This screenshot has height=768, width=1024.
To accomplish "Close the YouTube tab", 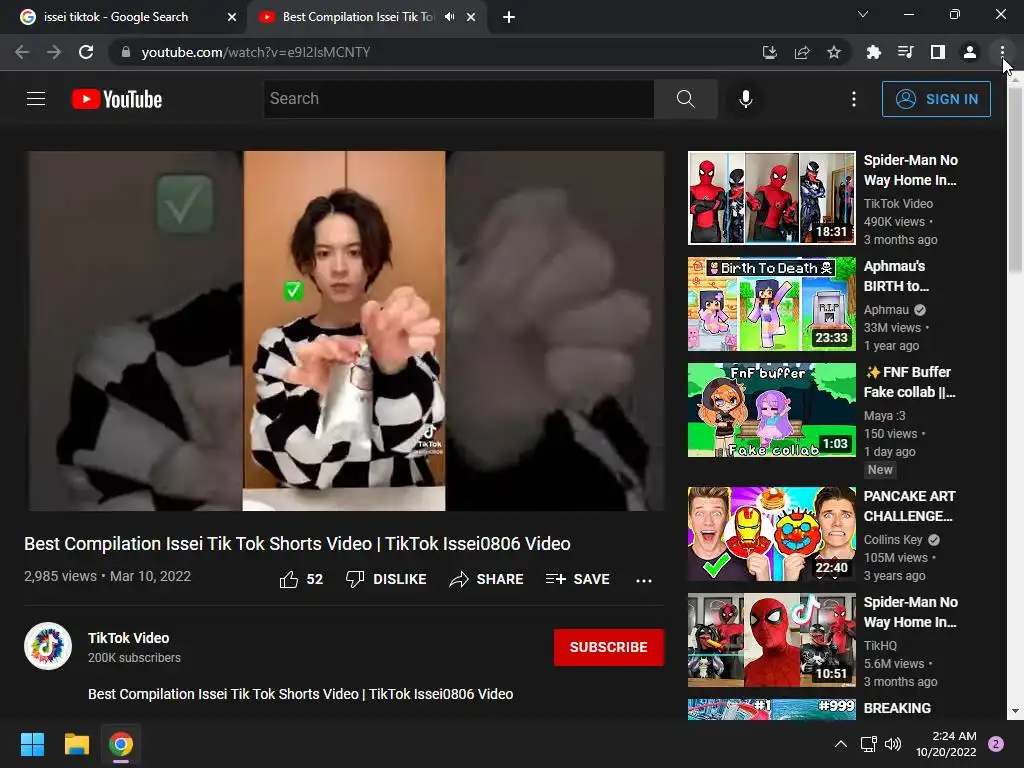I will point(471,17).
